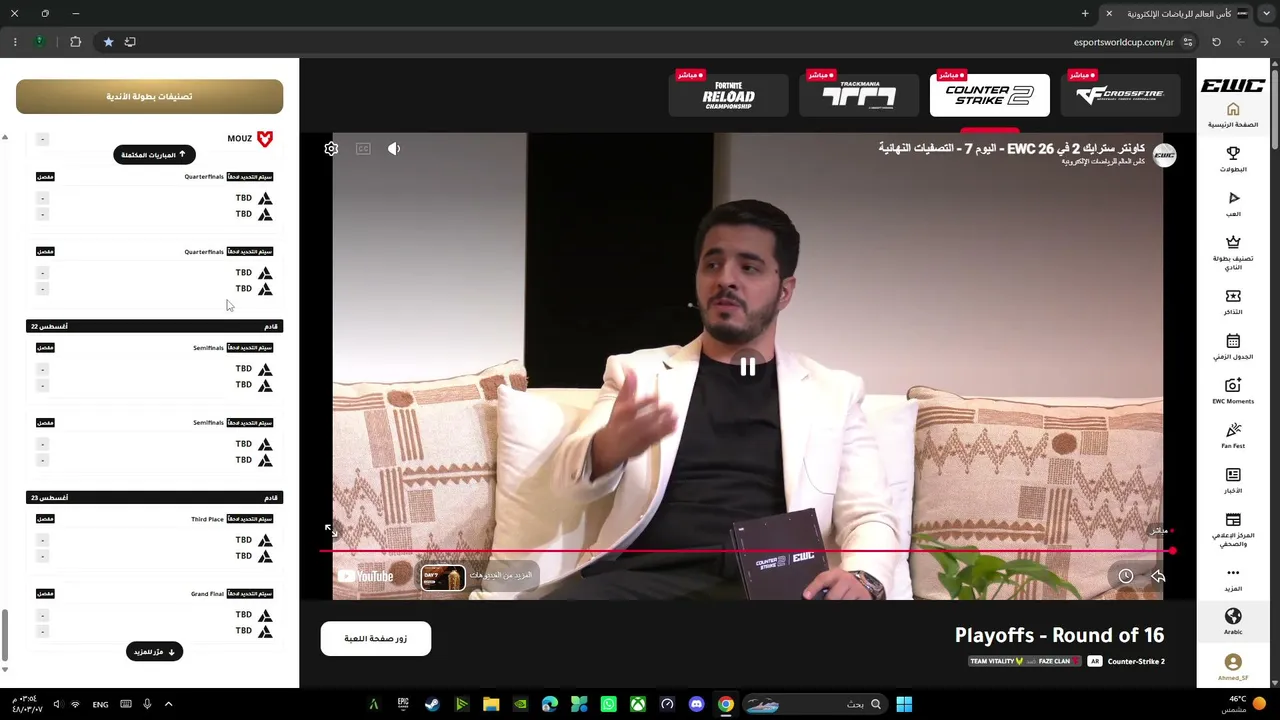
Task: Open the Windows Start menu
Action: [x=904, y=704]
